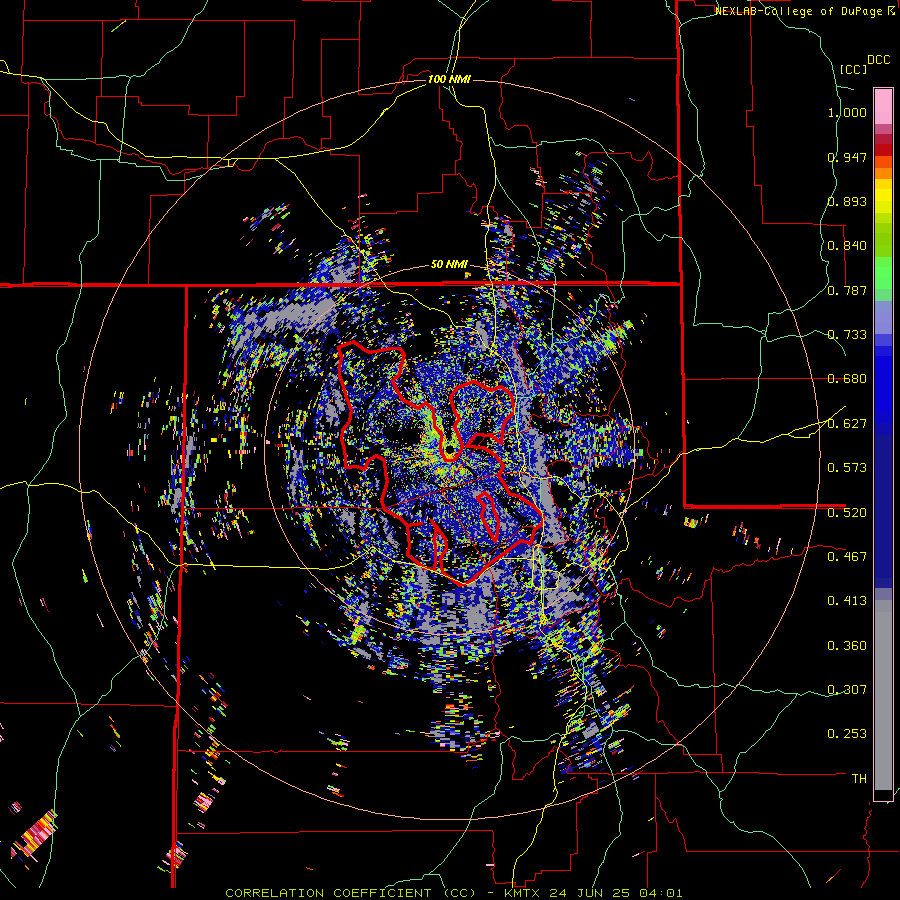Click the 50 NMI range ring label
The width and height of the screenshot is (900, 900).
[x=449, y=264]
